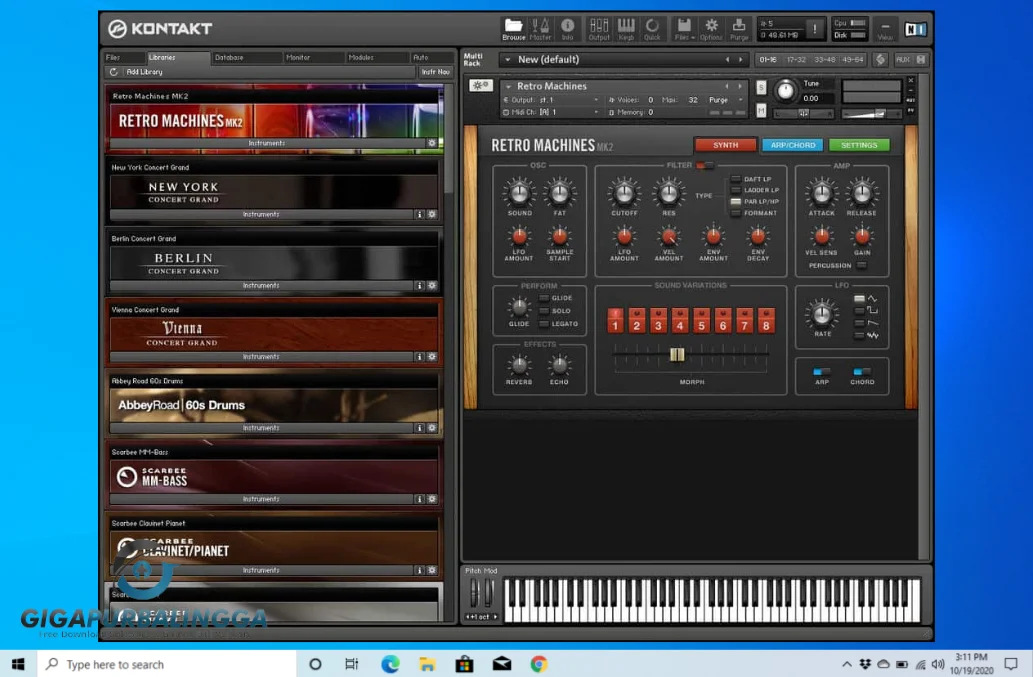Image resolution: width=1033 pixels, height=677 pixels.
Task: Toggle the on-screen Keyboard (Keyb) icon
Action: [x=626, y=28]
